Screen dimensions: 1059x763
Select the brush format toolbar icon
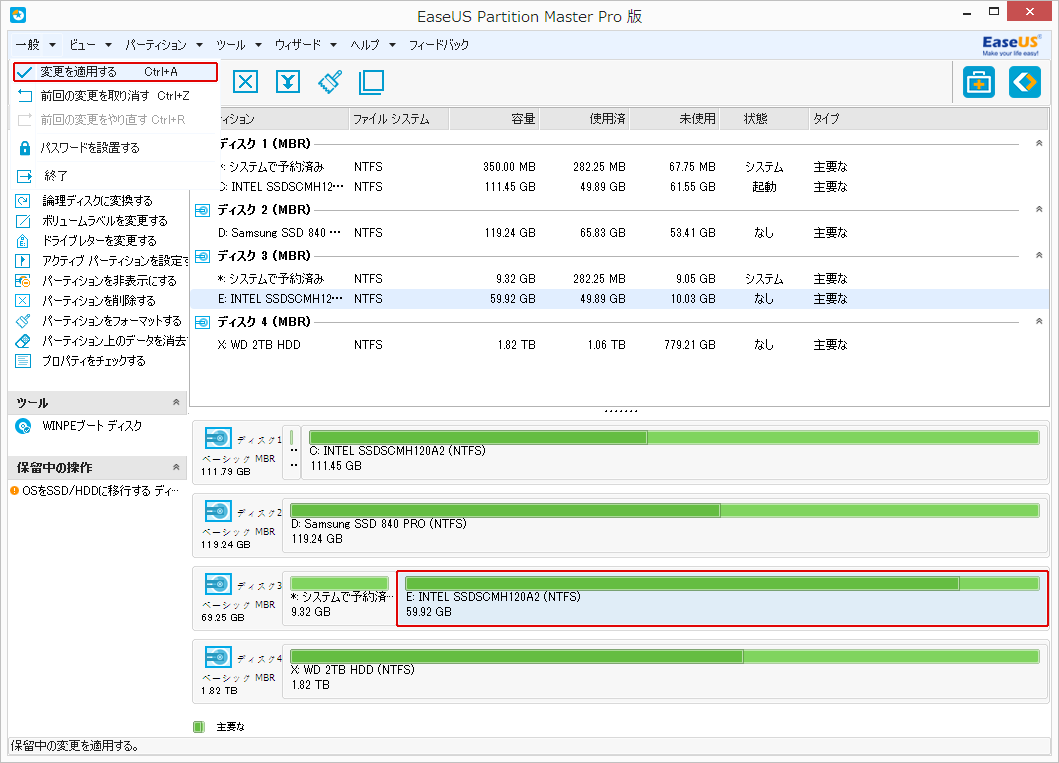(x=330, y=82)
